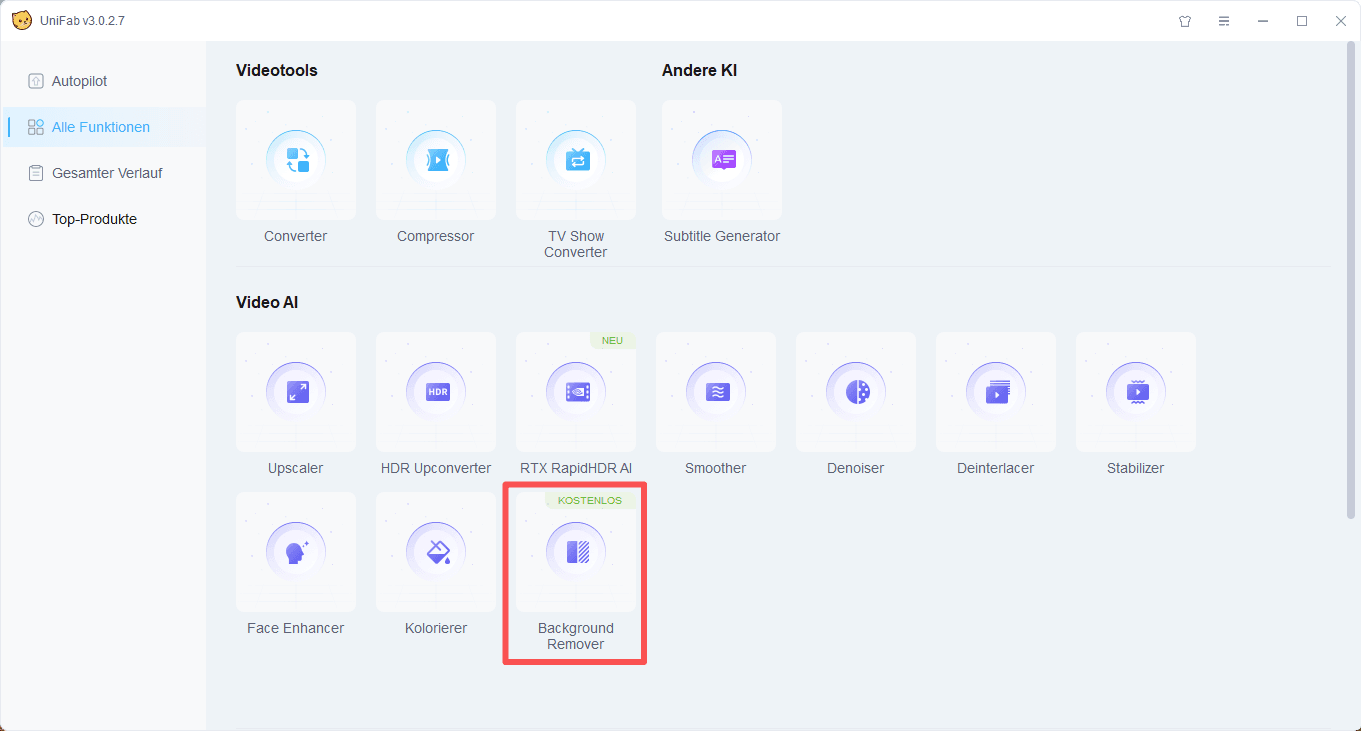Open the hamburger menu in title bar
Screen dimensions: 1361x731
coord(1224,21)
